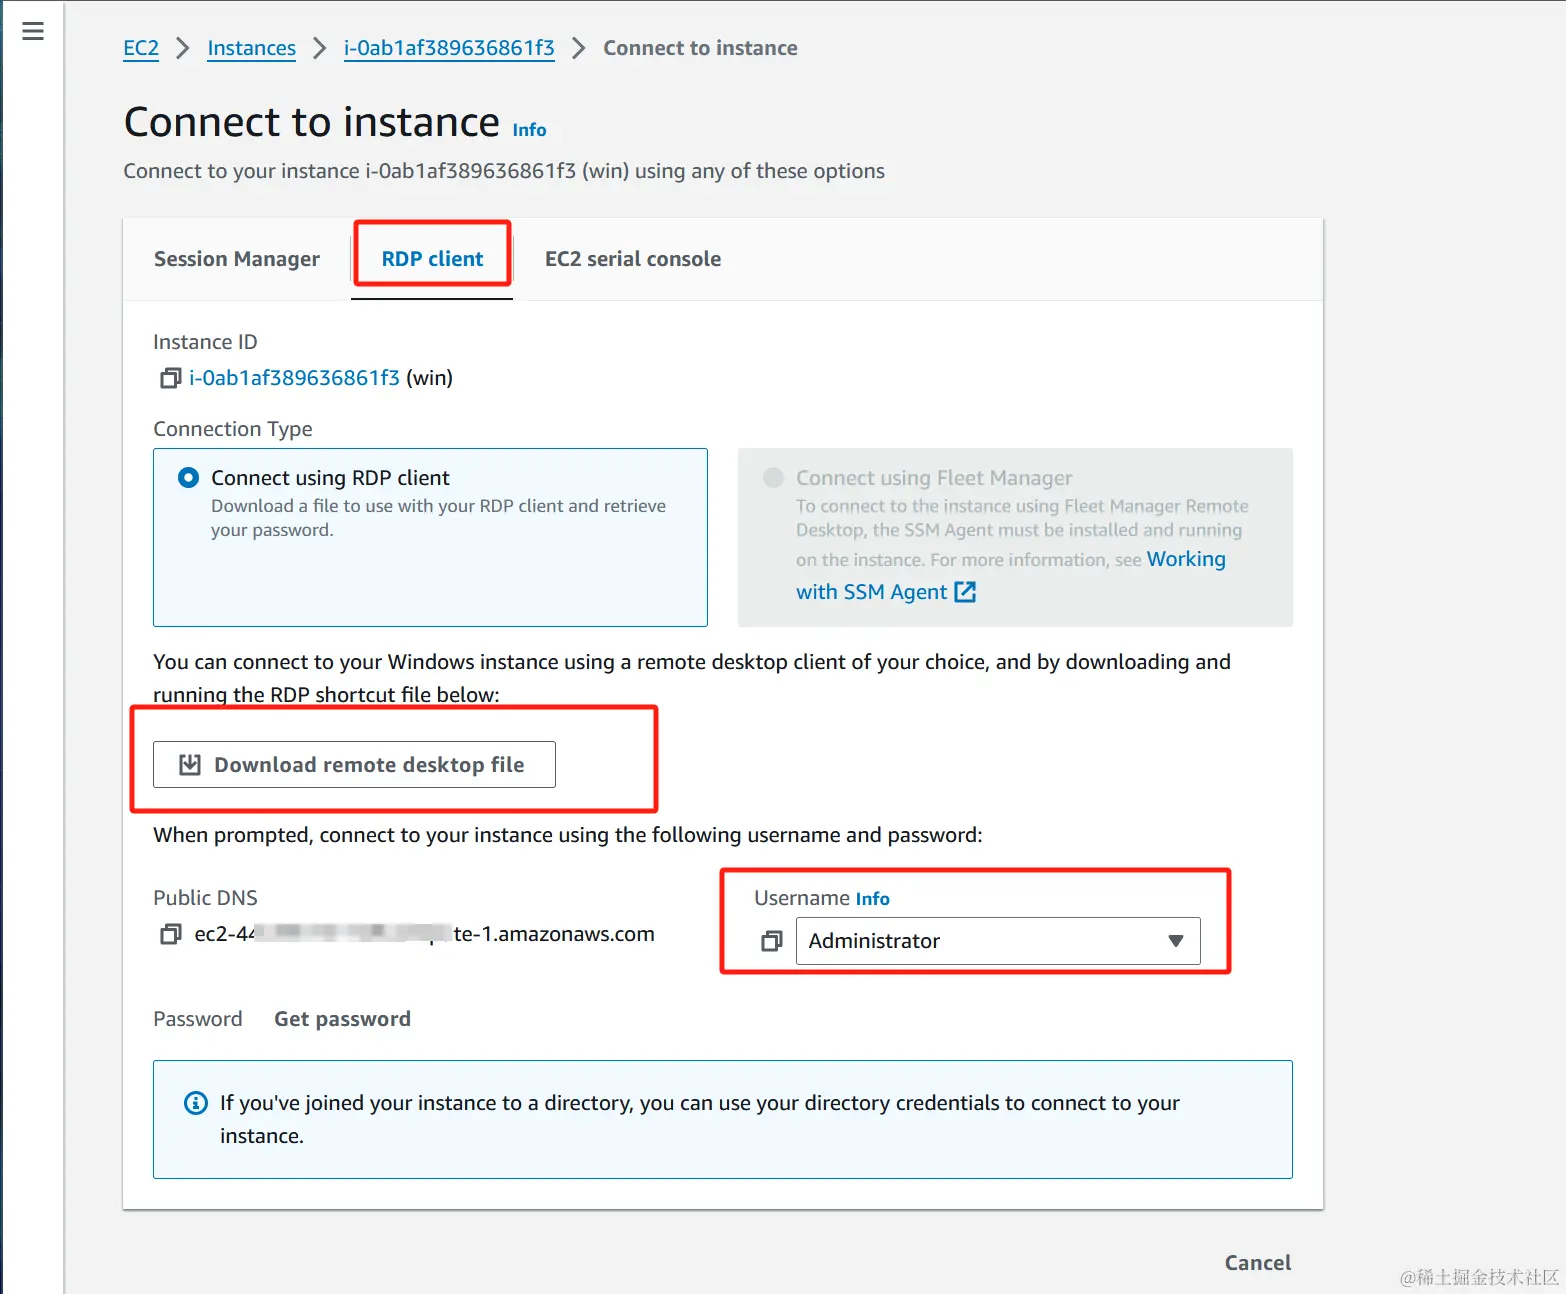Go to EC2 breadcrumb link
The width and height of the screenshot is (1566, 1294).
[x=141, y=48]
